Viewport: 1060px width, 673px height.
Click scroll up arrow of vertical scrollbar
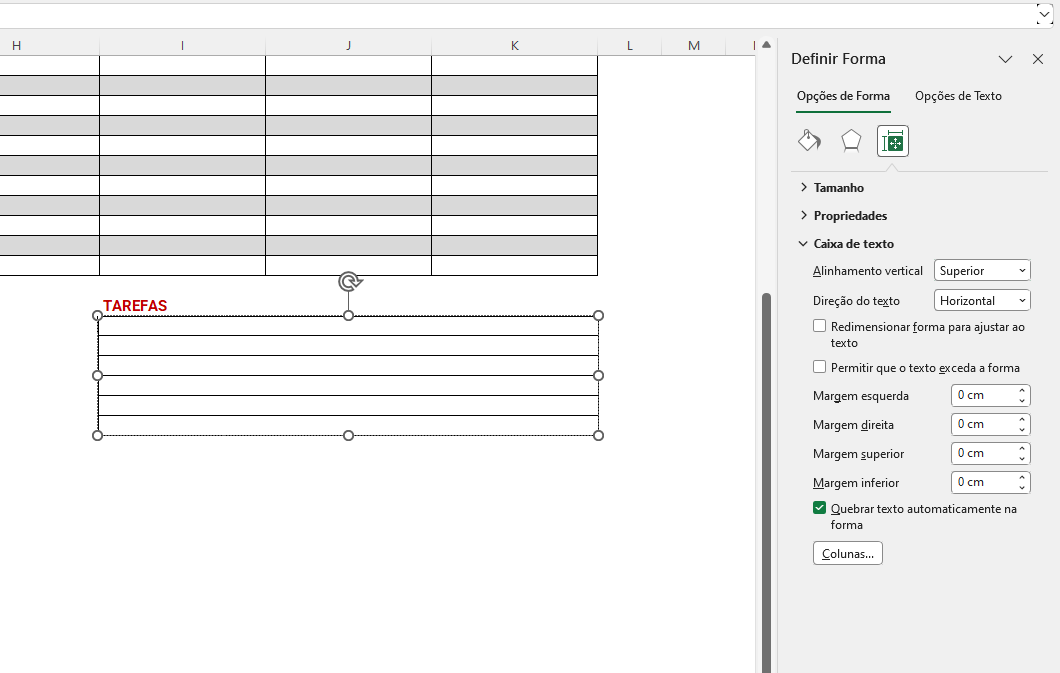(x=766, y=45)
